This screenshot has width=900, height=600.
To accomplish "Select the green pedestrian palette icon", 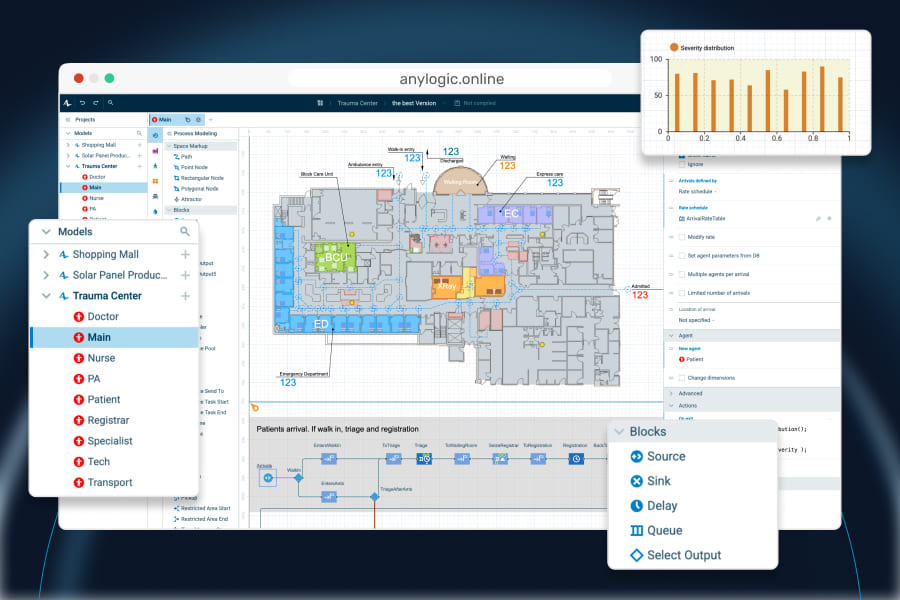I will (155, 166).
